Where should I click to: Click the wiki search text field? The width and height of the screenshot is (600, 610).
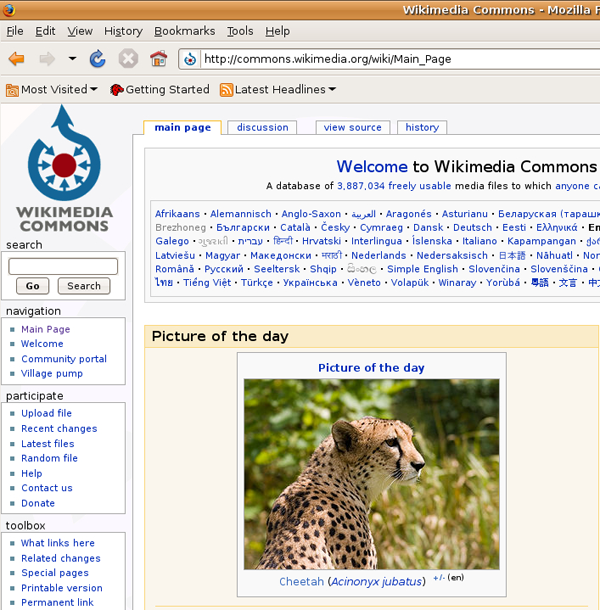coord(63,267)
